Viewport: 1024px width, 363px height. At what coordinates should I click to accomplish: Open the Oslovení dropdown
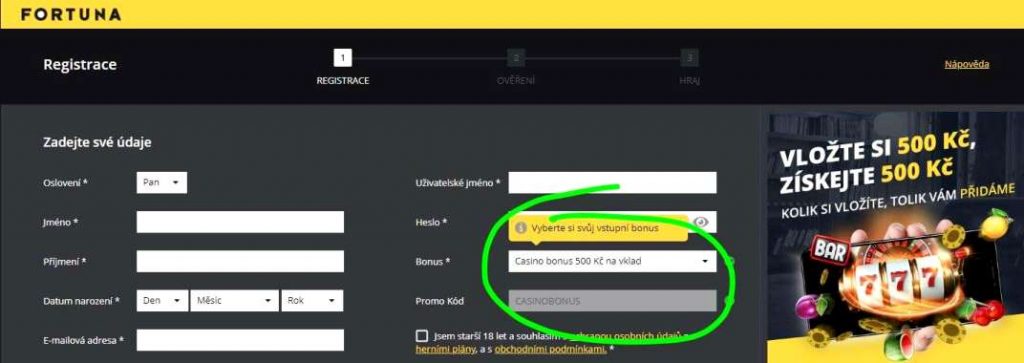click(x=161, y=183)
